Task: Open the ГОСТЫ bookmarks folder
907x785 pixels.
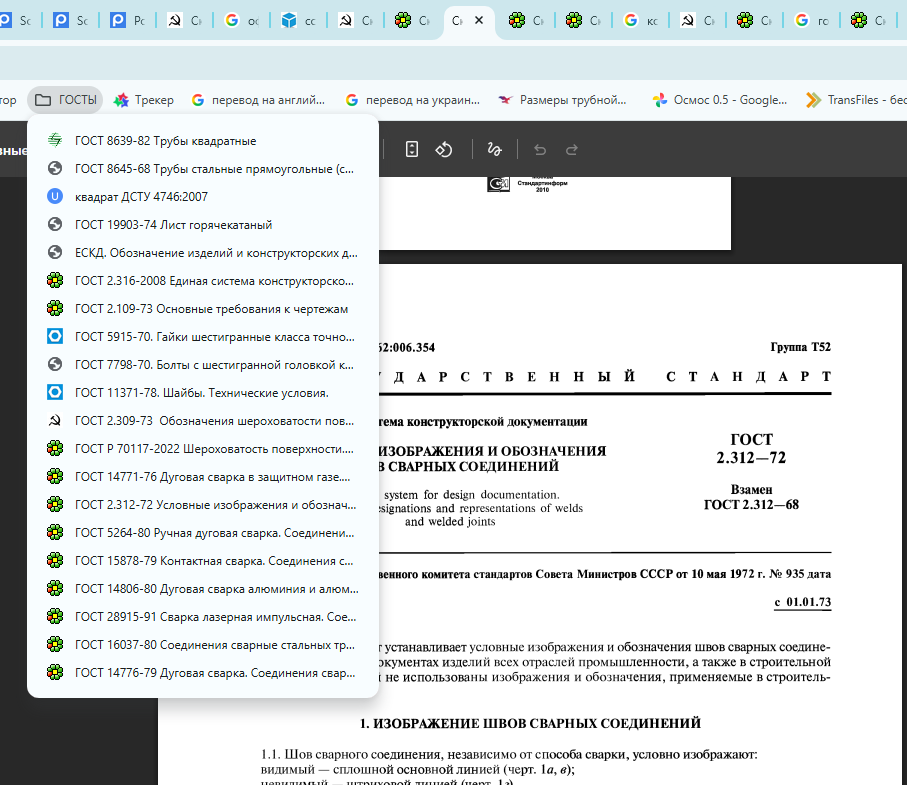Action: tap(65, 100)
